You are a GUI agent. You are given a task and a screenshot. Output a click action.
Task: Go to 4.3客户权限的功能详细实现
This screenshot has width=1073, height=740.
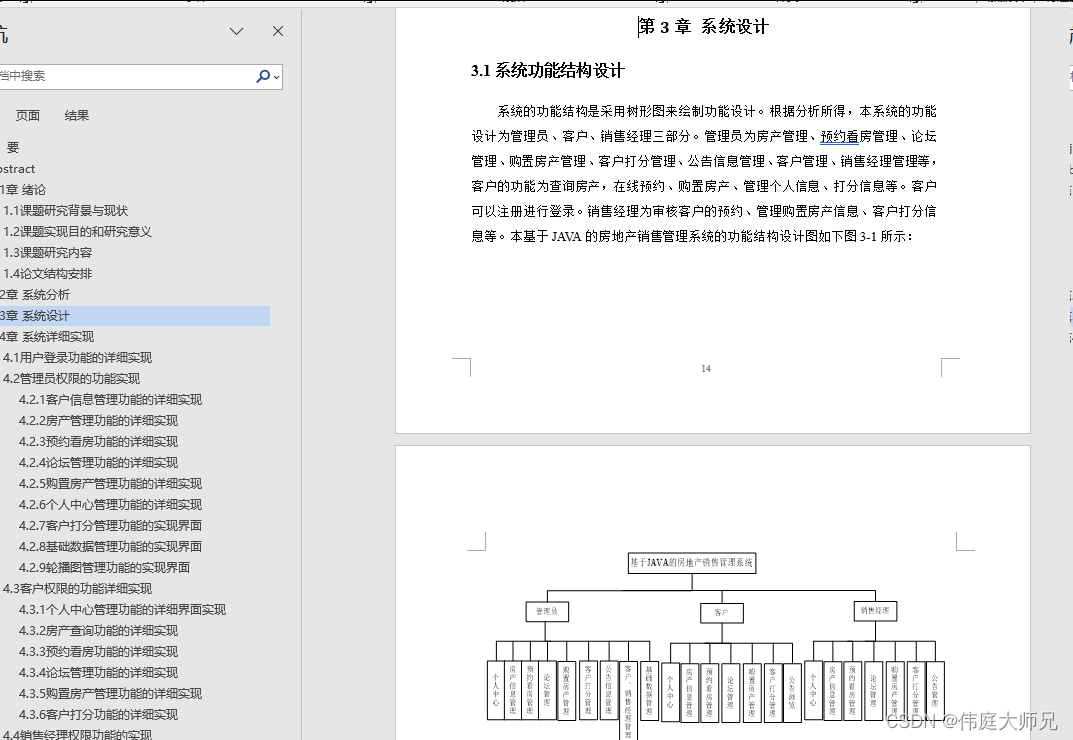tap(77, 589)
